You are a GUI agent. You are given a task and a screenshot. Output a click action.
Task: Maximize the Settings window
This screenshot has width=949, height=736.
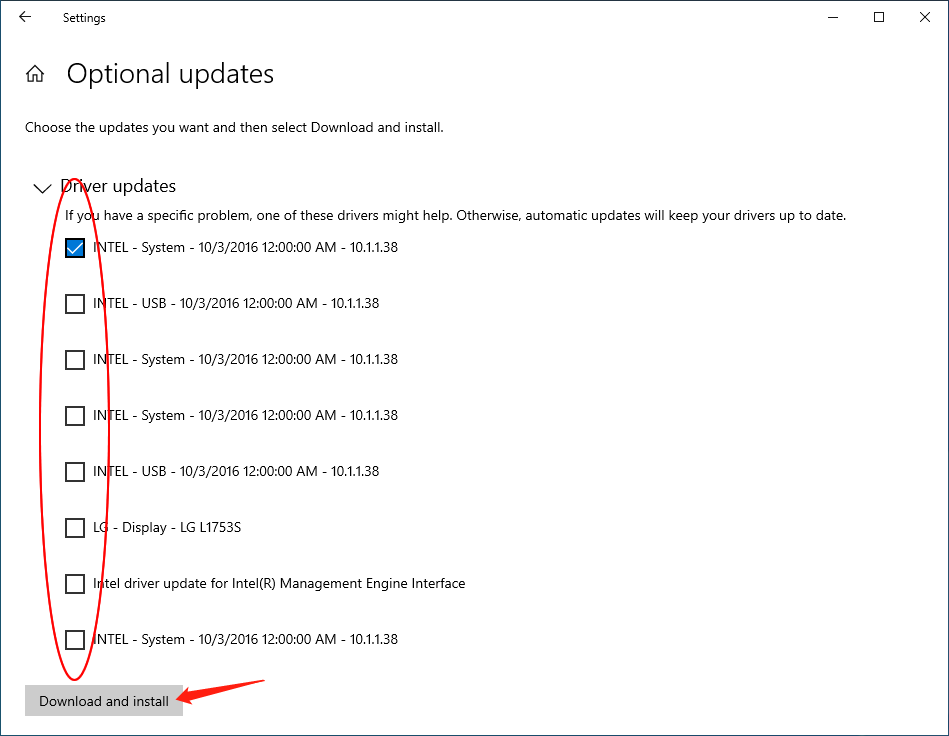point(879,17)
